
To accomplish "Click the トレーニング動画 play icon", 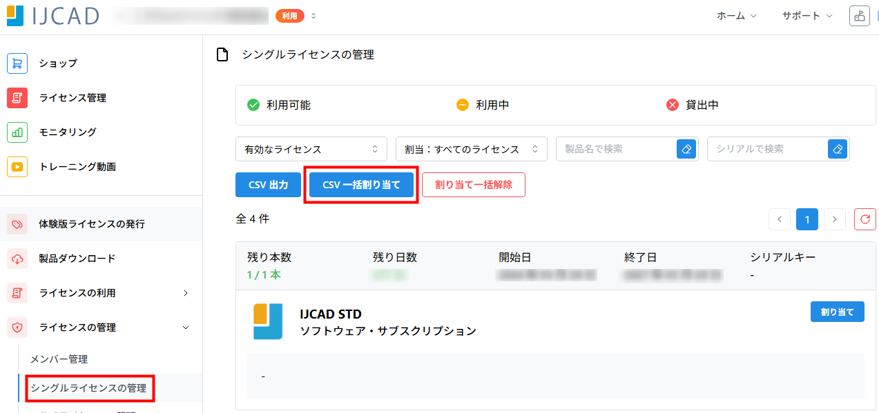I will click(x=17, y=167).
